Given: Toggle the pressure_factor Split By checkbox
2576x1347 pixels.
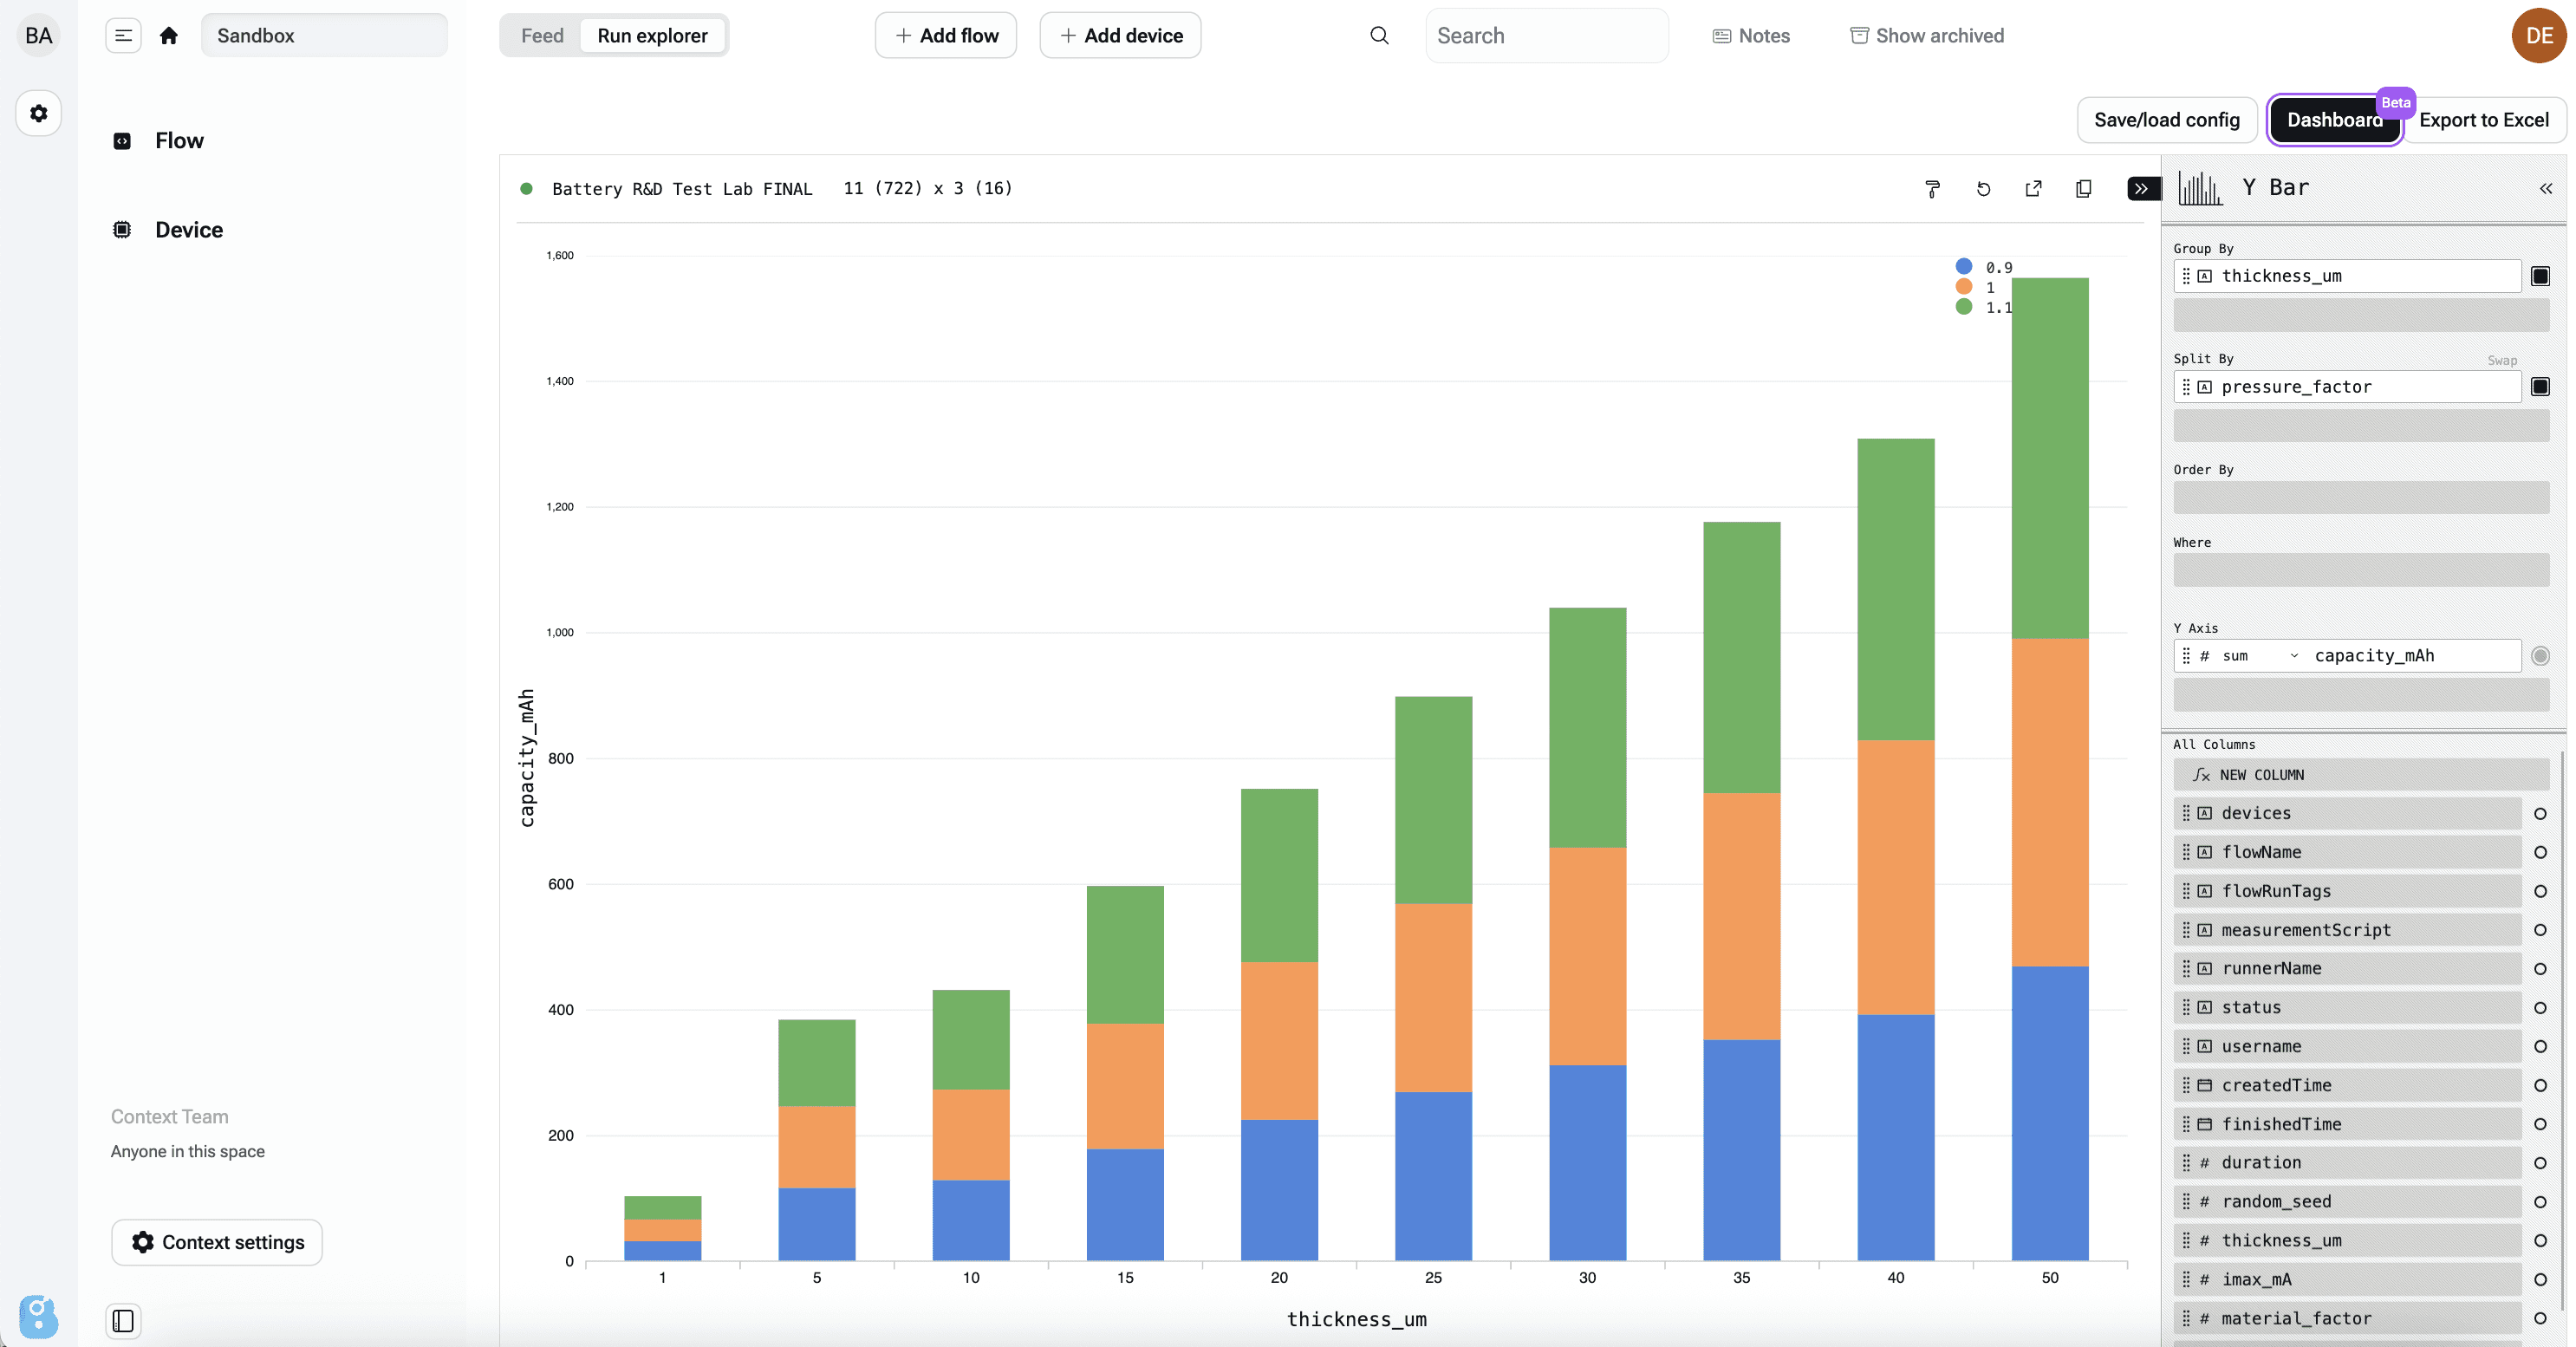Looking at the screenshot, I should 2540,387.
